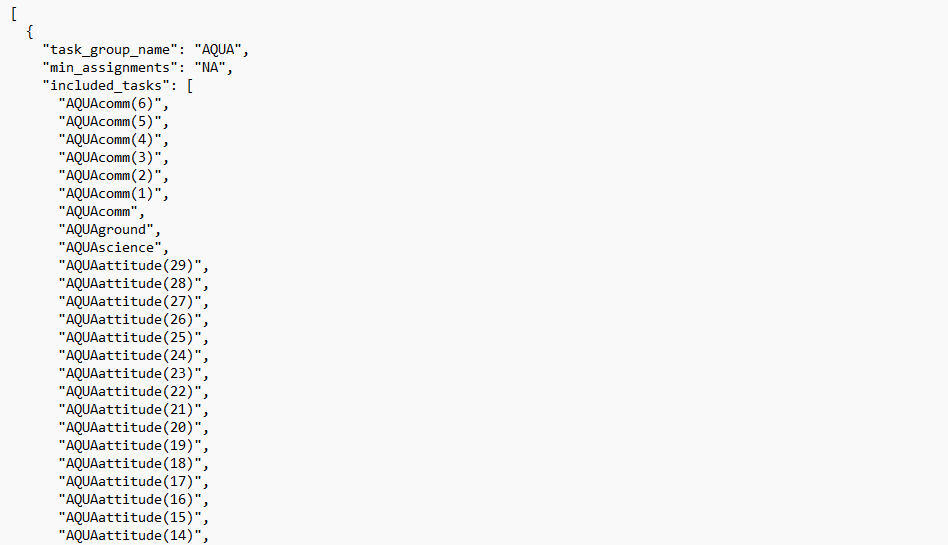Click the "AQUAattitude(15)" entry
948x545 pixels.
tap(133, 517)
